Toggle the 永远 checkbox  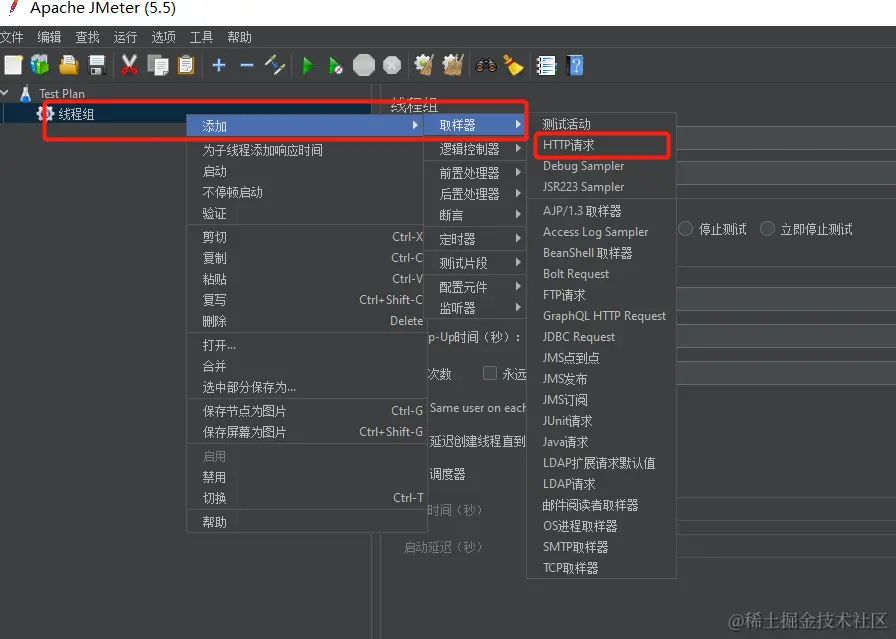pyautogui.click(x=490, y=373)
